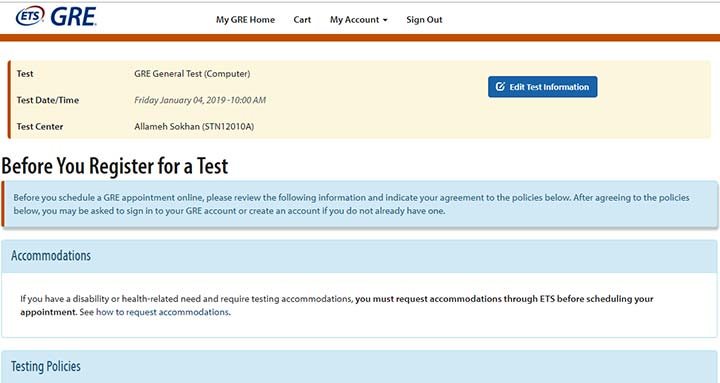Select the text GRE General Test (Computer)

click(192, 74)
